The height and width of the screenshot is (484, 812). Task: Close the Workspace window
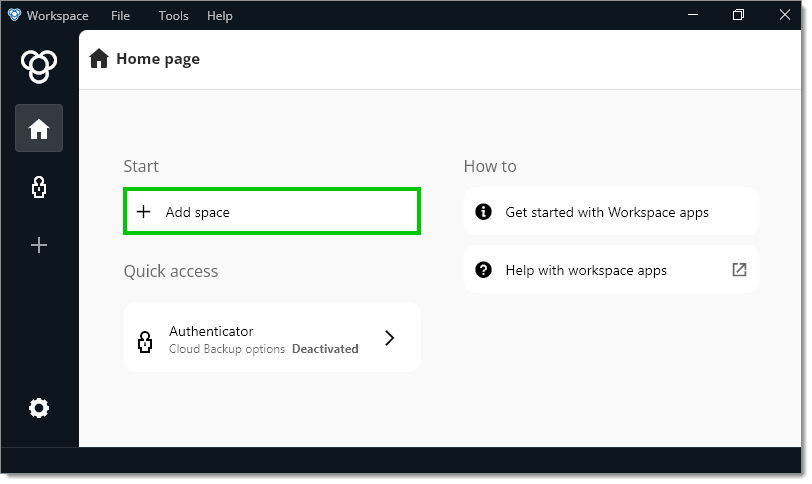tap(785, 15)
